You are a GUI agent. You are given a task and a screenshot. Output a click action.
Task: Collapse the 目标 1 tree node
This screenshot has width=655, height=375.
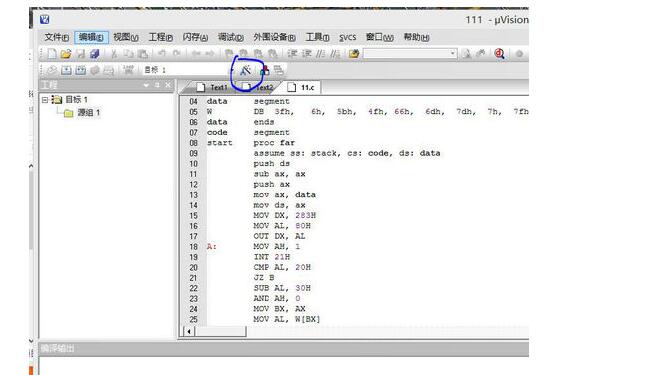click(45, 100)
